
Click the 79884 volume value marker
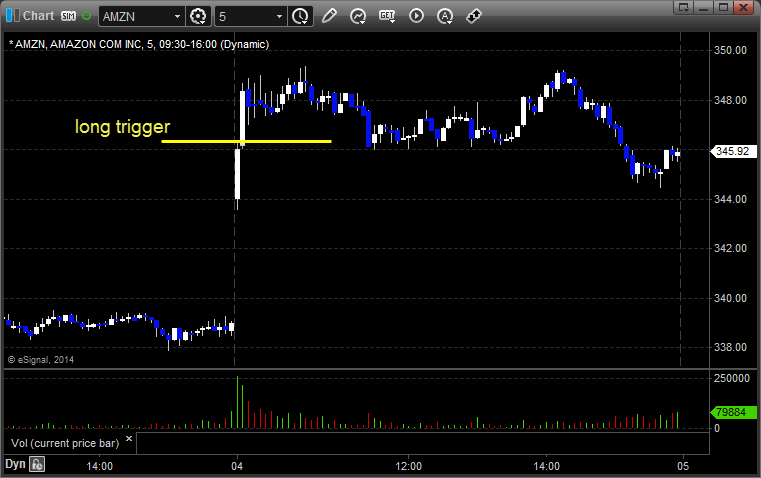tap(732, 412)
